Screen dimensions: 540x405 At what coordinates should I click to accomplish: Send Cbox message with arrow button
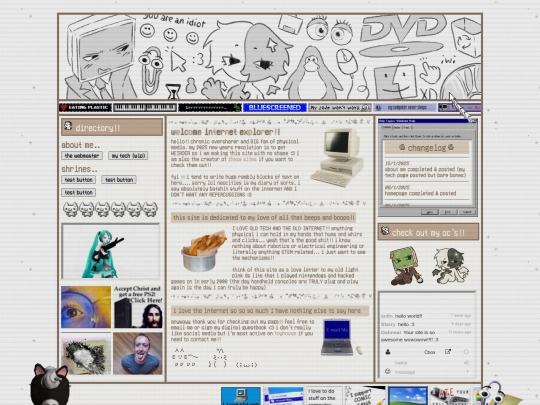[468, 371]
